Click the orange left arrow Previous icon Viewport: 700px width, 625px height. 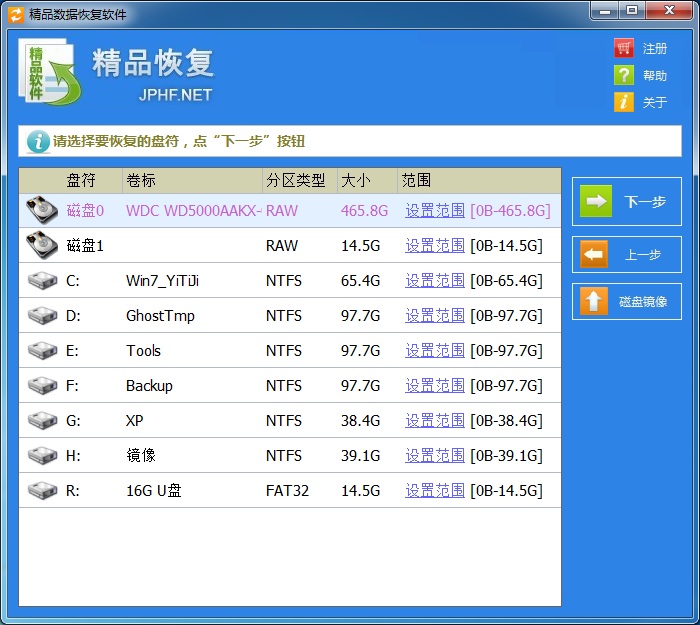pos(594,254)
